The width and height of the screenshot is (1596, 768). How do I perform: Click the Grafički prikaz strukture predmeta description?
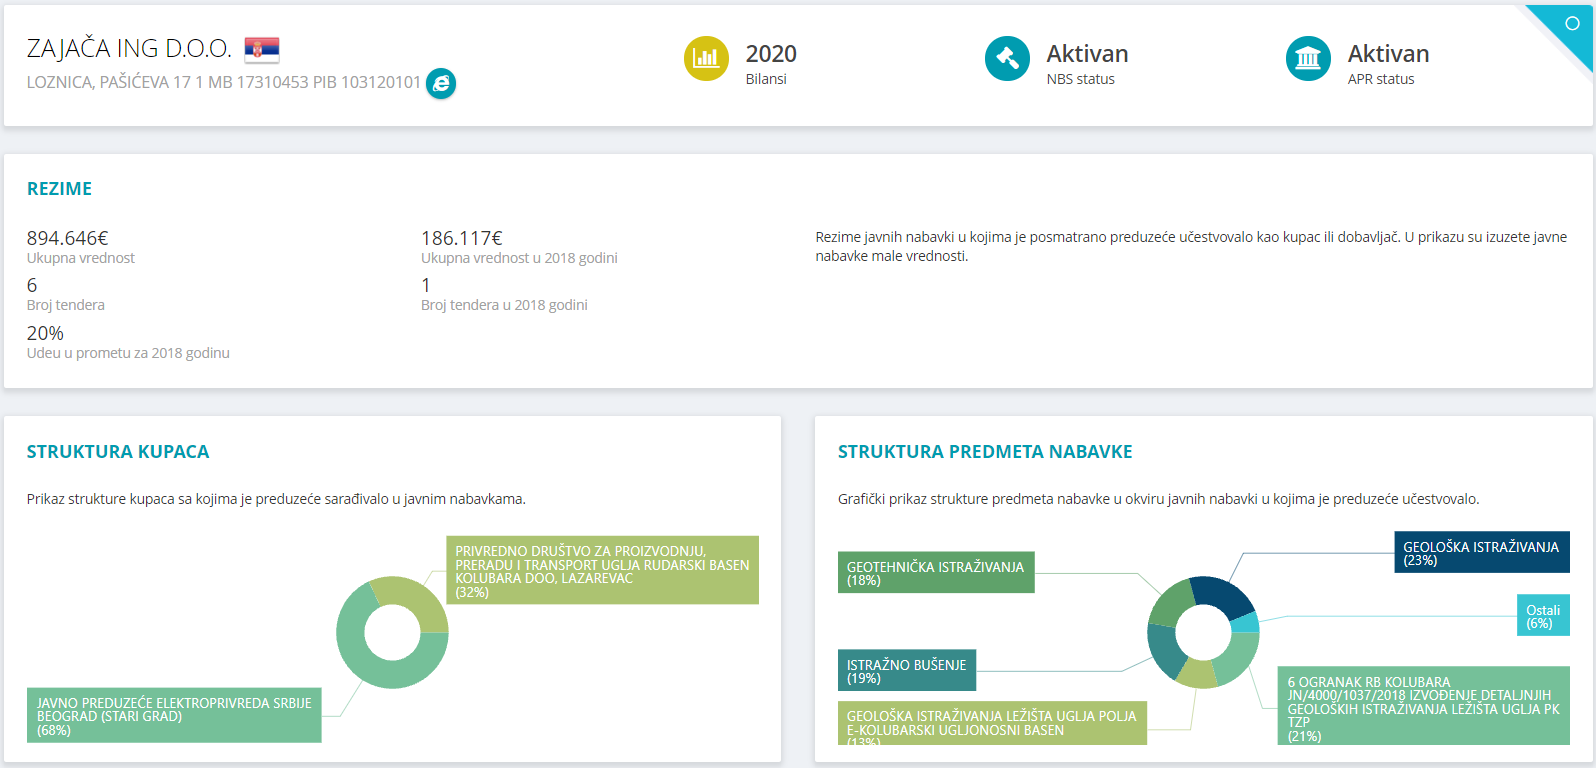[x=1158, y=499]
